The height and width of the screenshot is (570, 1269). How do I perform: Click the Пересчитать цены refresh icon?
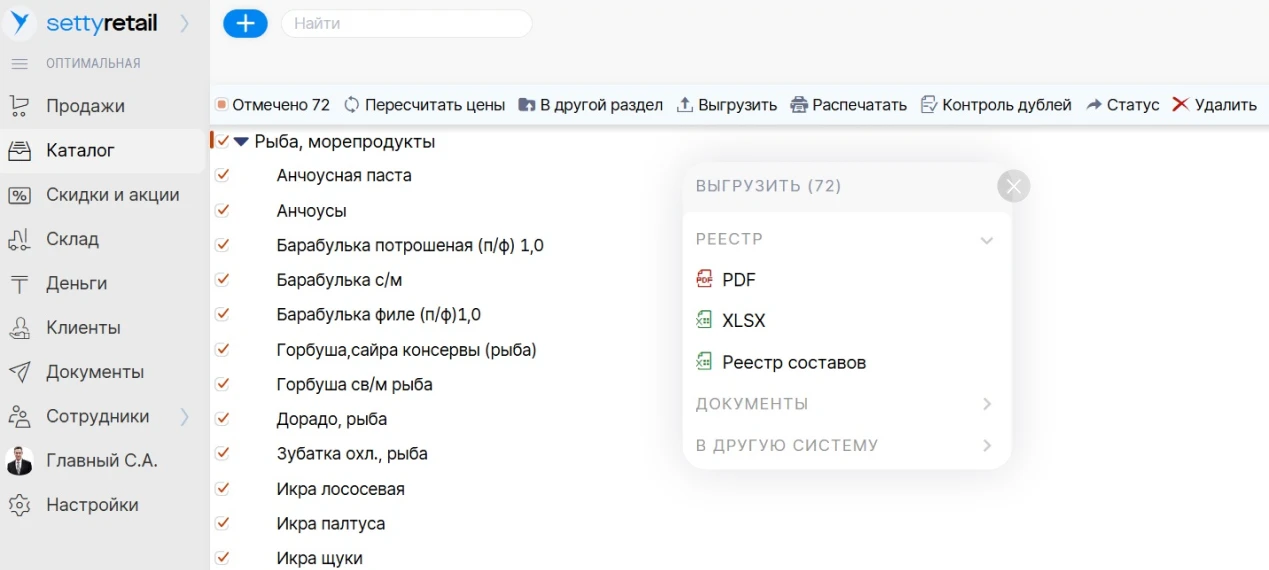tap(351, 105)
